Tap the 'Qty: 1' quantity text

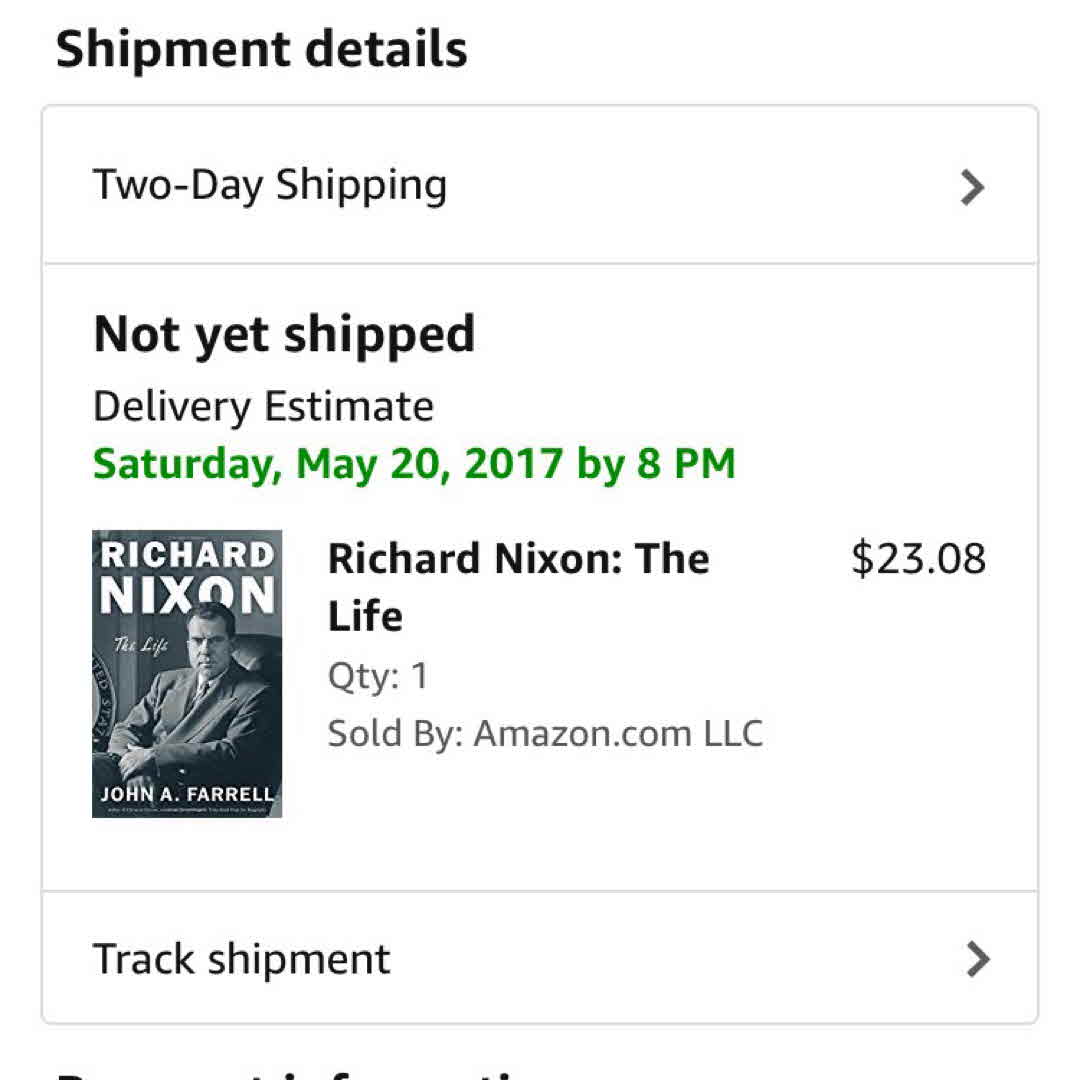378,677
